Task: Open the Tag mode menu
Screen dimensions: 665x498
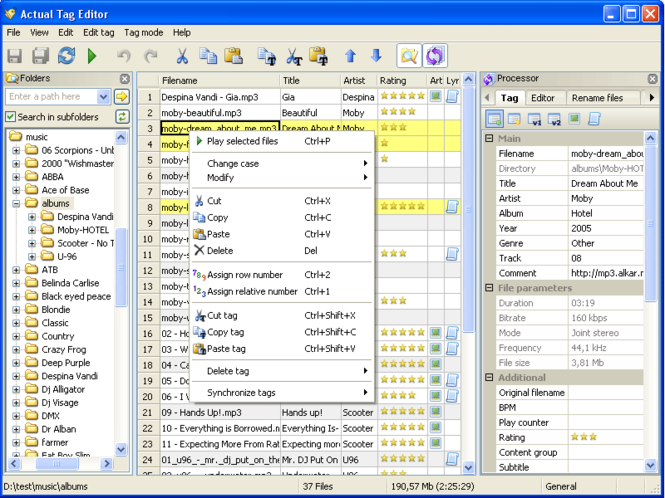Action: (x=143, y=33)
